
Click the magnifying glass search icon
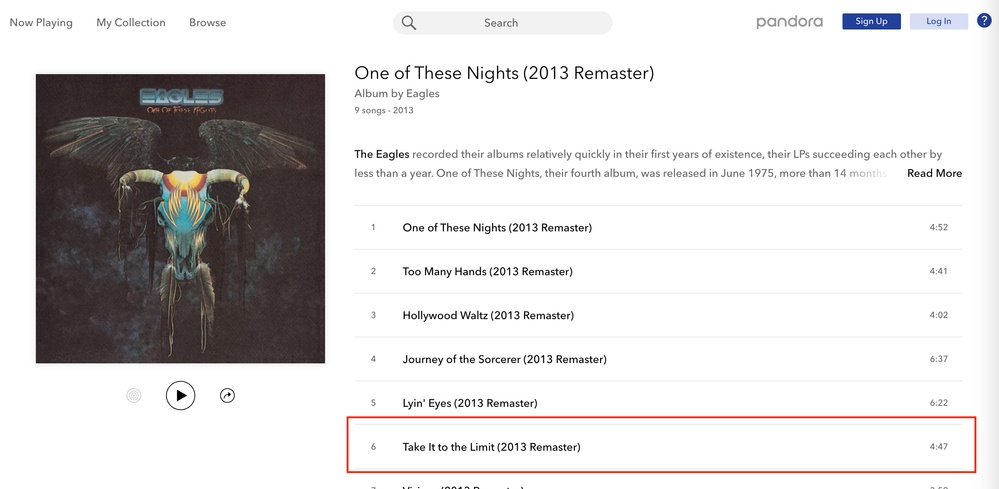(409, 23)
